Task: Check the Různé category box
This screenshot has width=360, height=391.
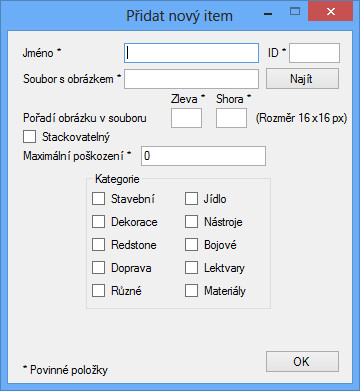Action: tap(98, 291)
